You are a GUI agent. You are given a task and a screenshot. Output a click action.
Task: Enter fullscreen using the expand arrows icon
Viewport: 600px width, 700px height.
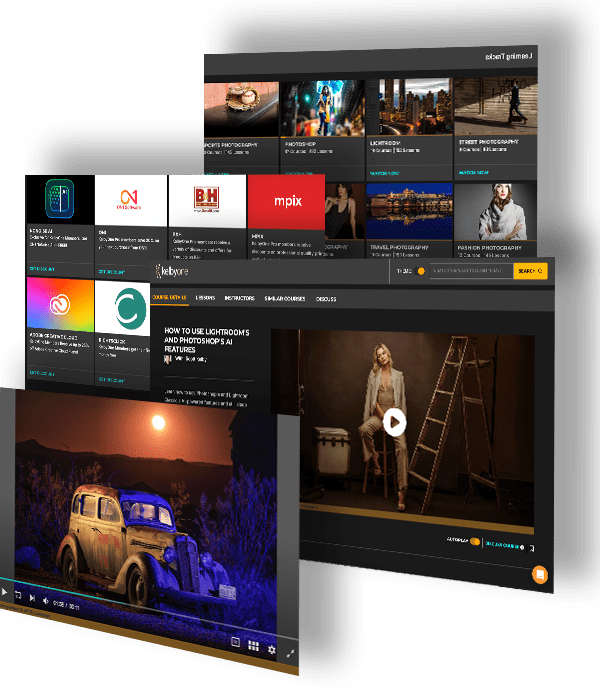[290, 653]
